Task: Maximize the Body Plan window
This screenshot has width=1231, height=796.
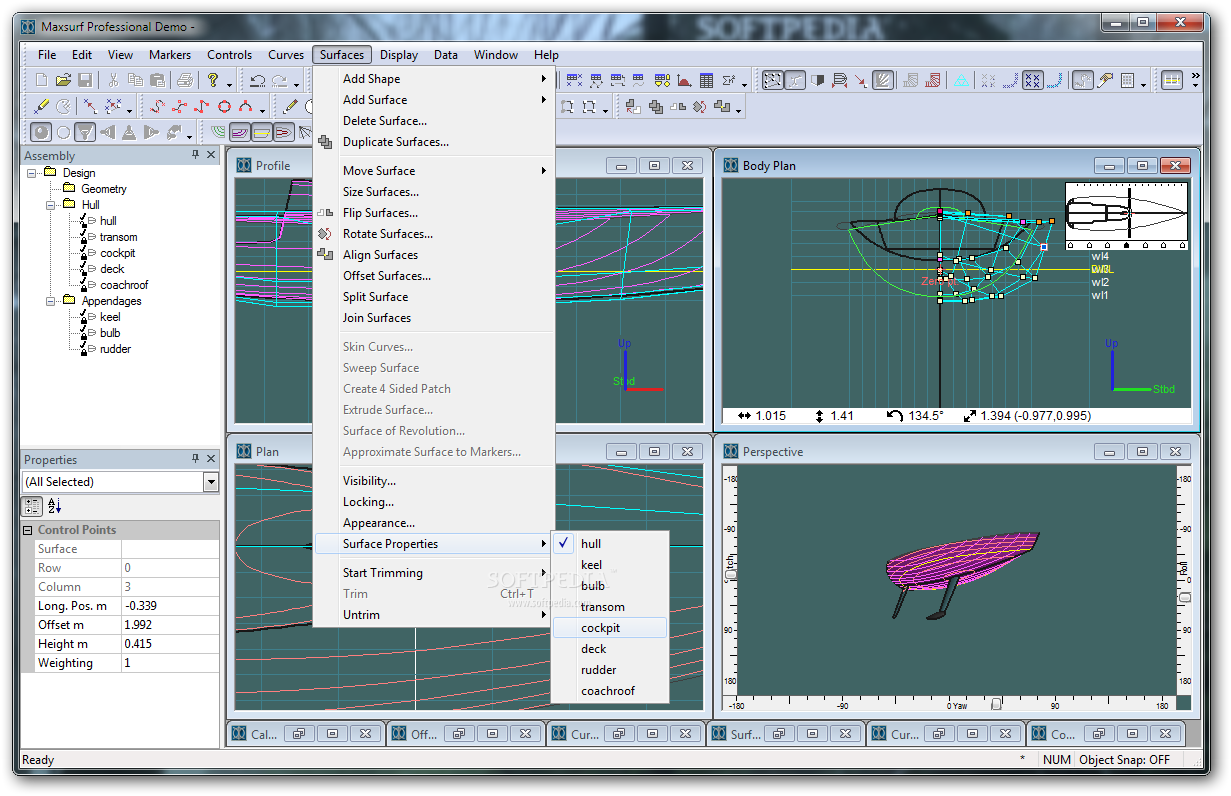Action: (x=1141, y=166)
